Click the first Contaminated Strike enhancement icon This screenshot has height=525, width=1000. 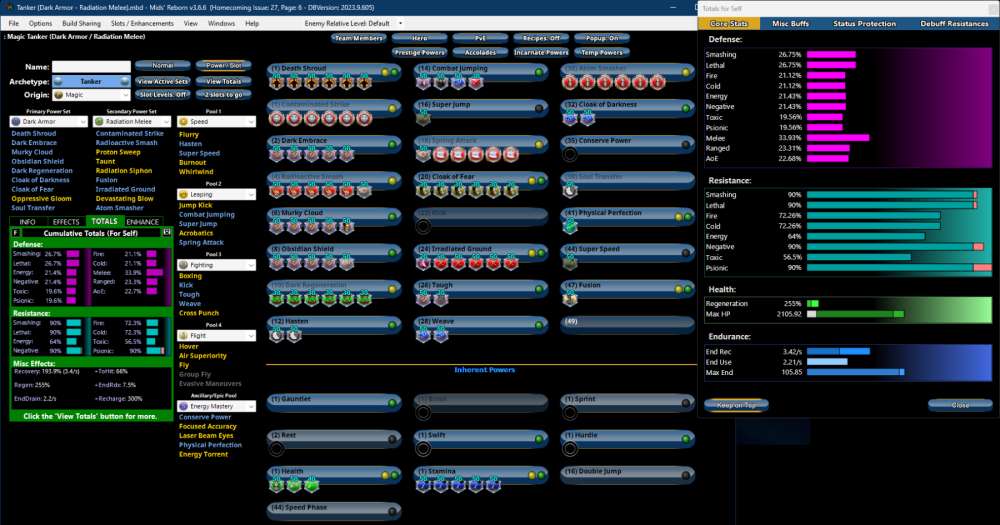click(x=276, y=118)
